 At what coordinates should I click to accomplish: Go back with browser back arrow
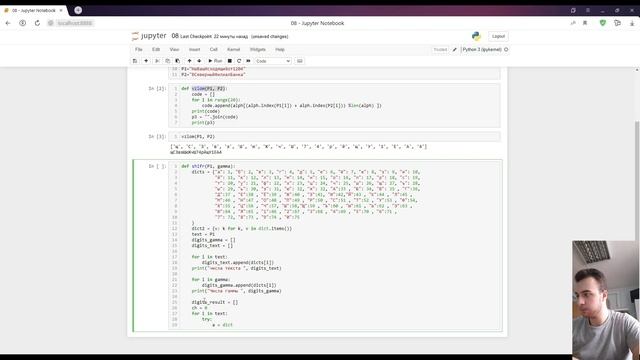(x=8, y=23)
